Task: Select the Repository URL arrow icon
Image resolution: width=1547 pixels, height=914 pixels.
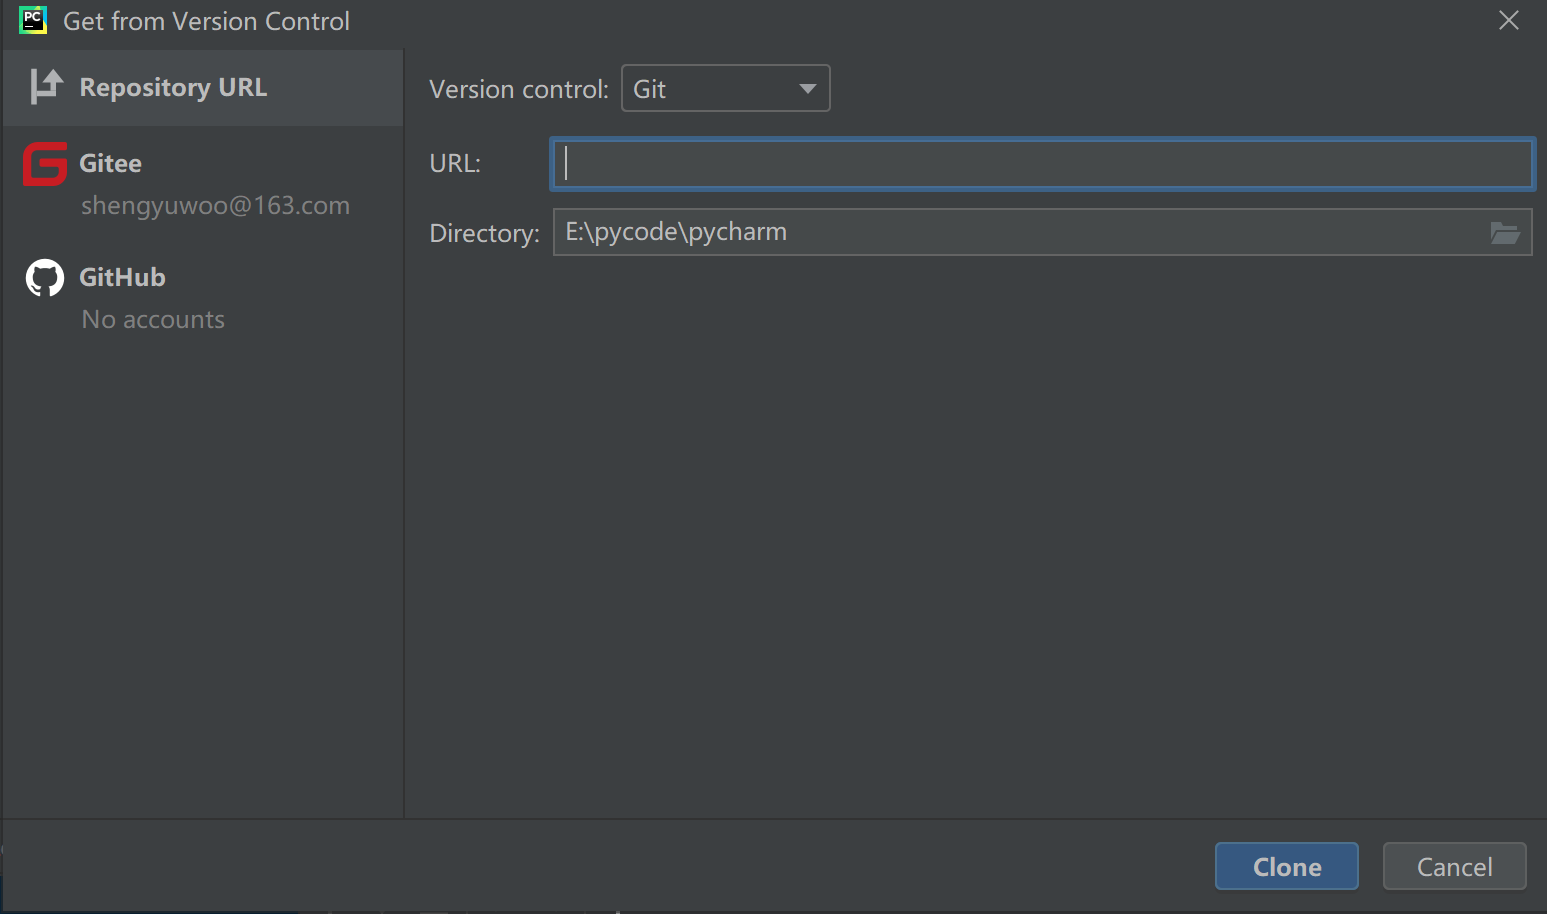Action: pyautogui.click(x=46, y=87)
